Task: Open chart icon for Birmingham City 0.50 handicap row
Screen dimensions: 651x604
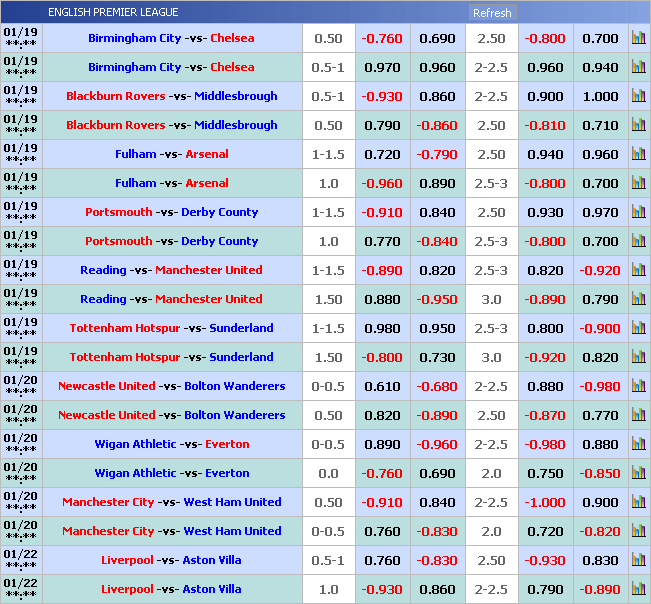Action: click(638, 39)
